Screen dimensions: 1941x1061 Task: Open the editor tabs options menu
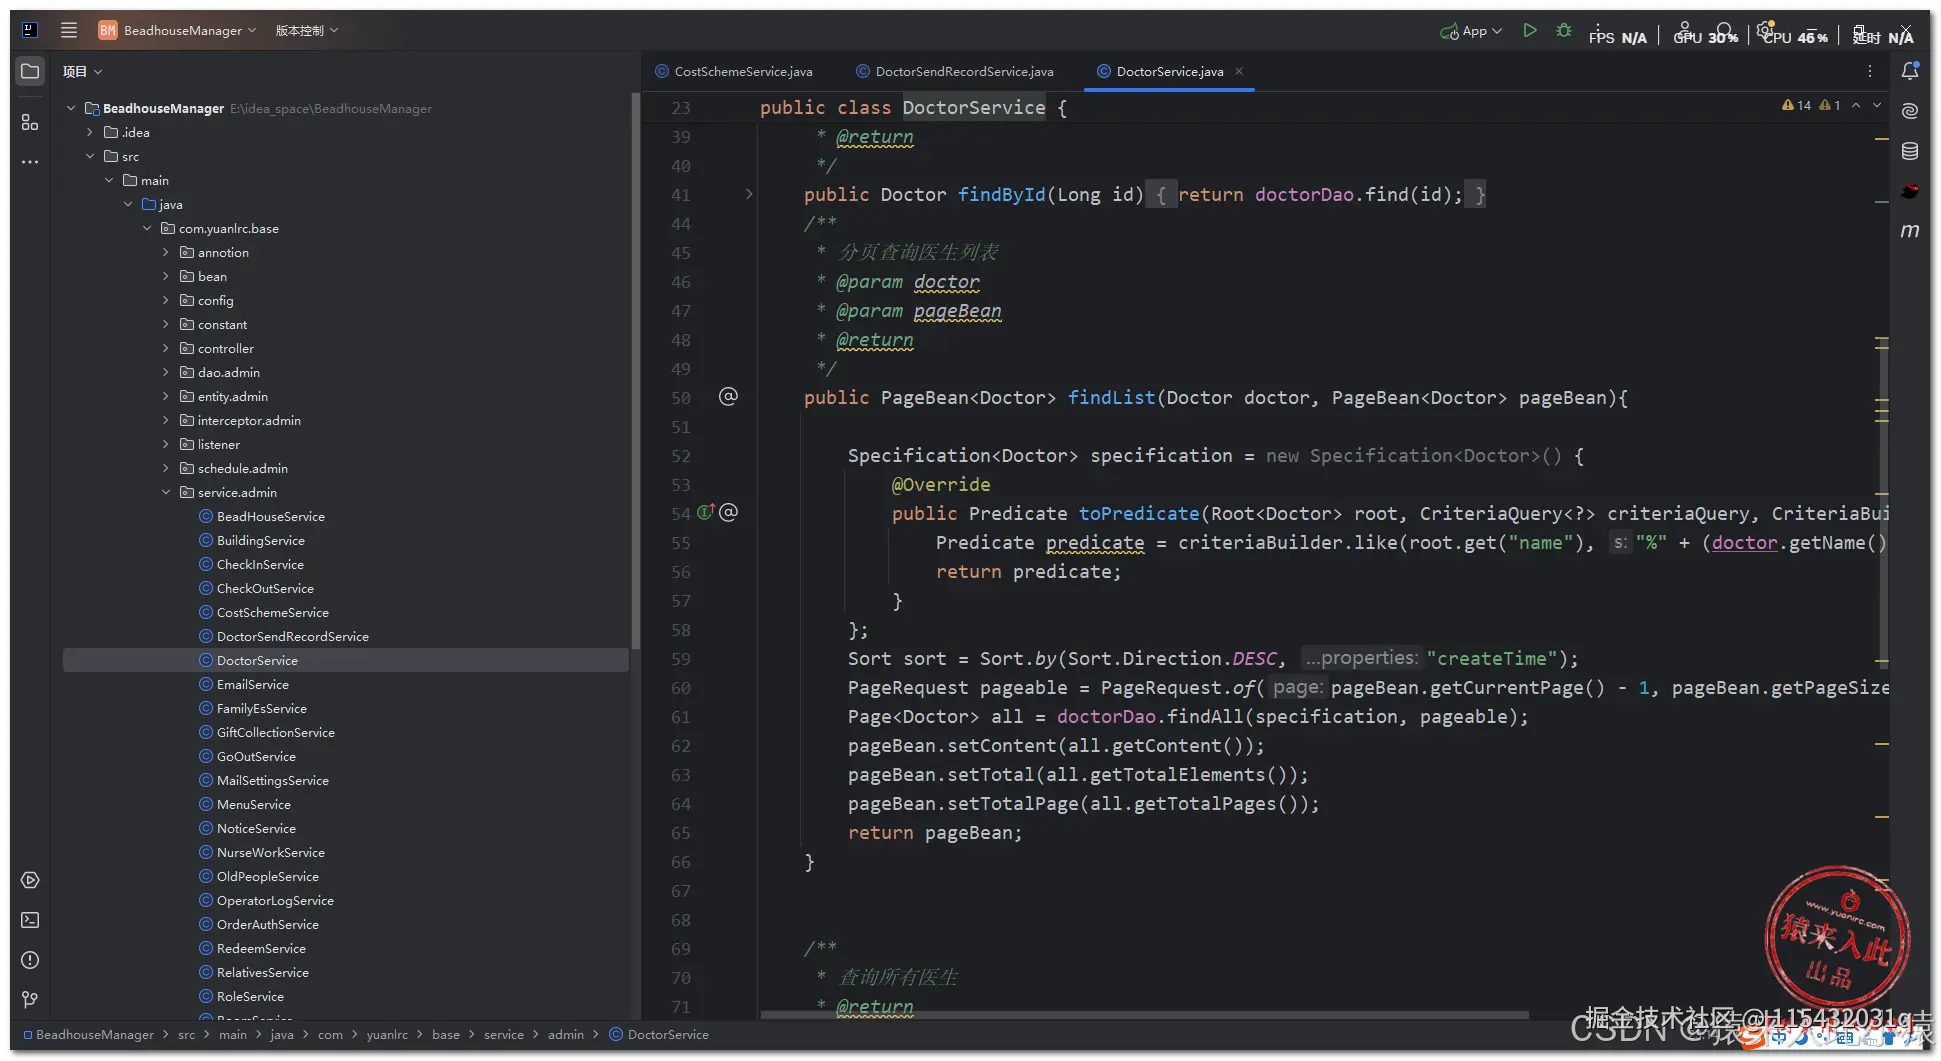(1870, 71)
